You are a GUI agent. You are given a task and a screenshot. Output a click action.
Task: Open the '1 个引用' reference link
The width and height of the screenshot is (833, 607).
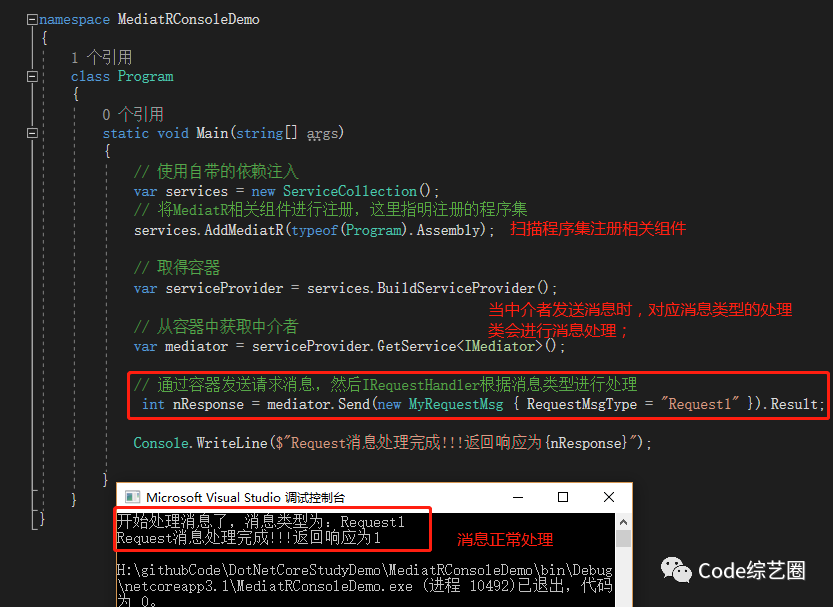point(101,57)
